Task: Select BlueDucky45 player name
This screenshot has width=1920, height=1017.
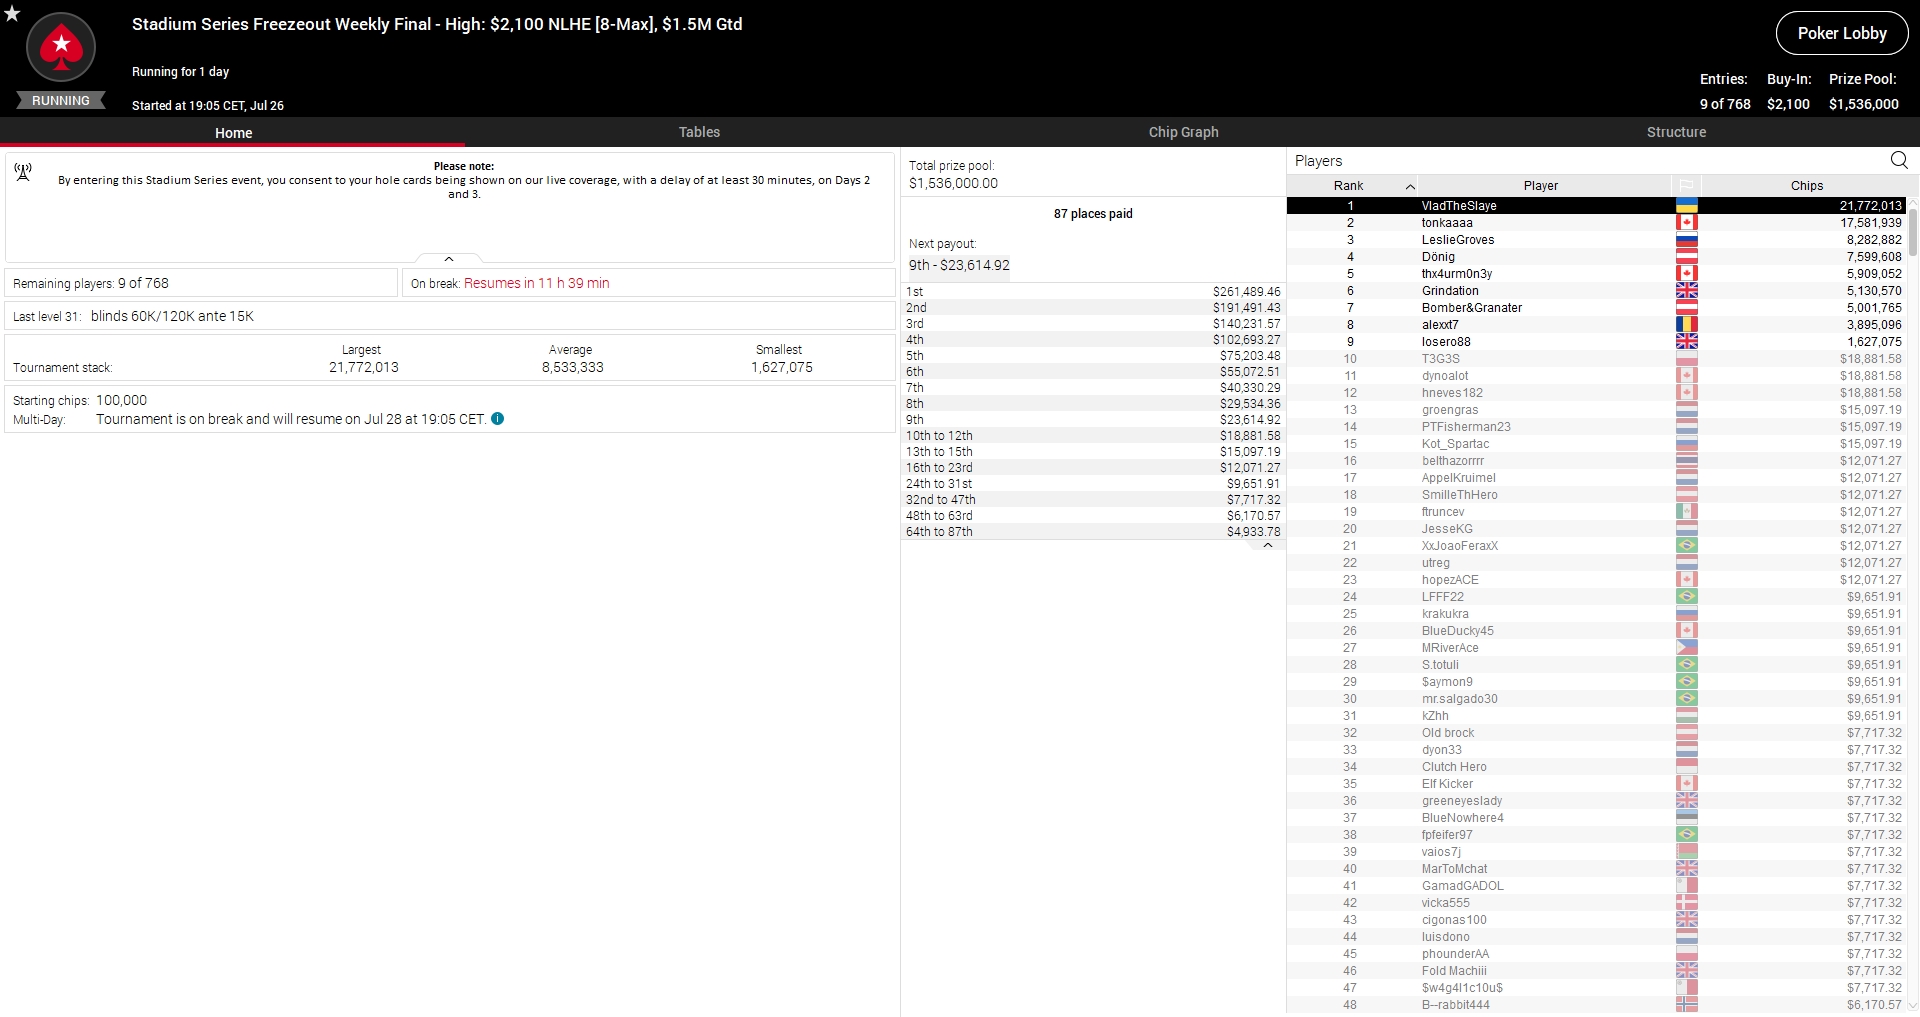Action: tap(1458, 630)
